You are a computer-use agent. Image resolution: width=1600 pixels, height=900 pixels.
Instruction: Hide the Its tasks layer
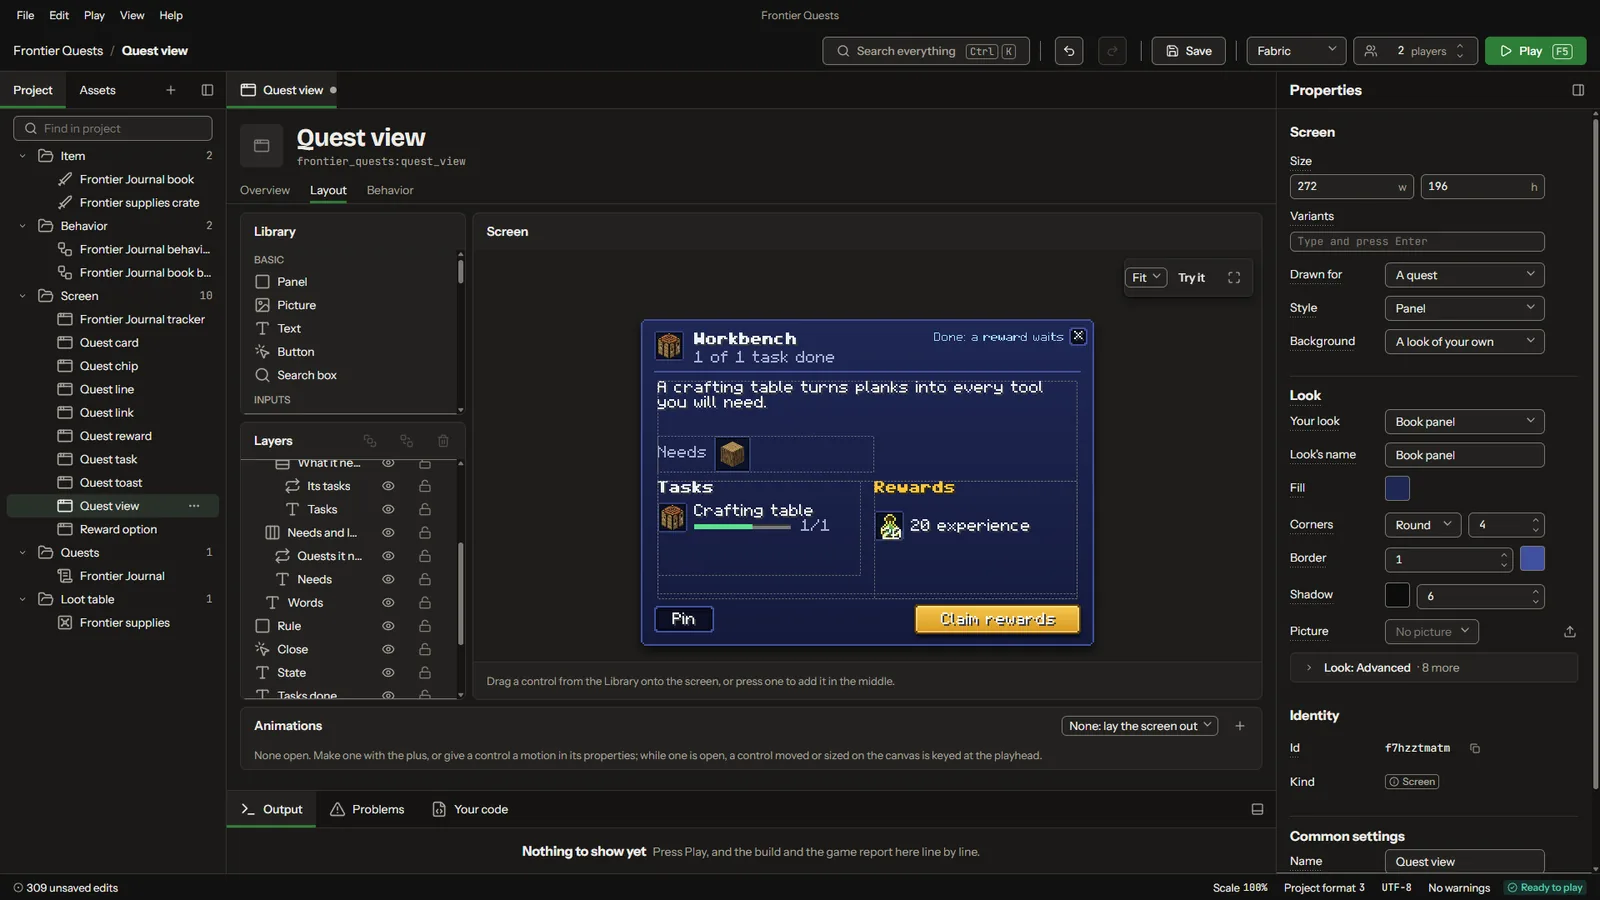[x=388, y=486]
